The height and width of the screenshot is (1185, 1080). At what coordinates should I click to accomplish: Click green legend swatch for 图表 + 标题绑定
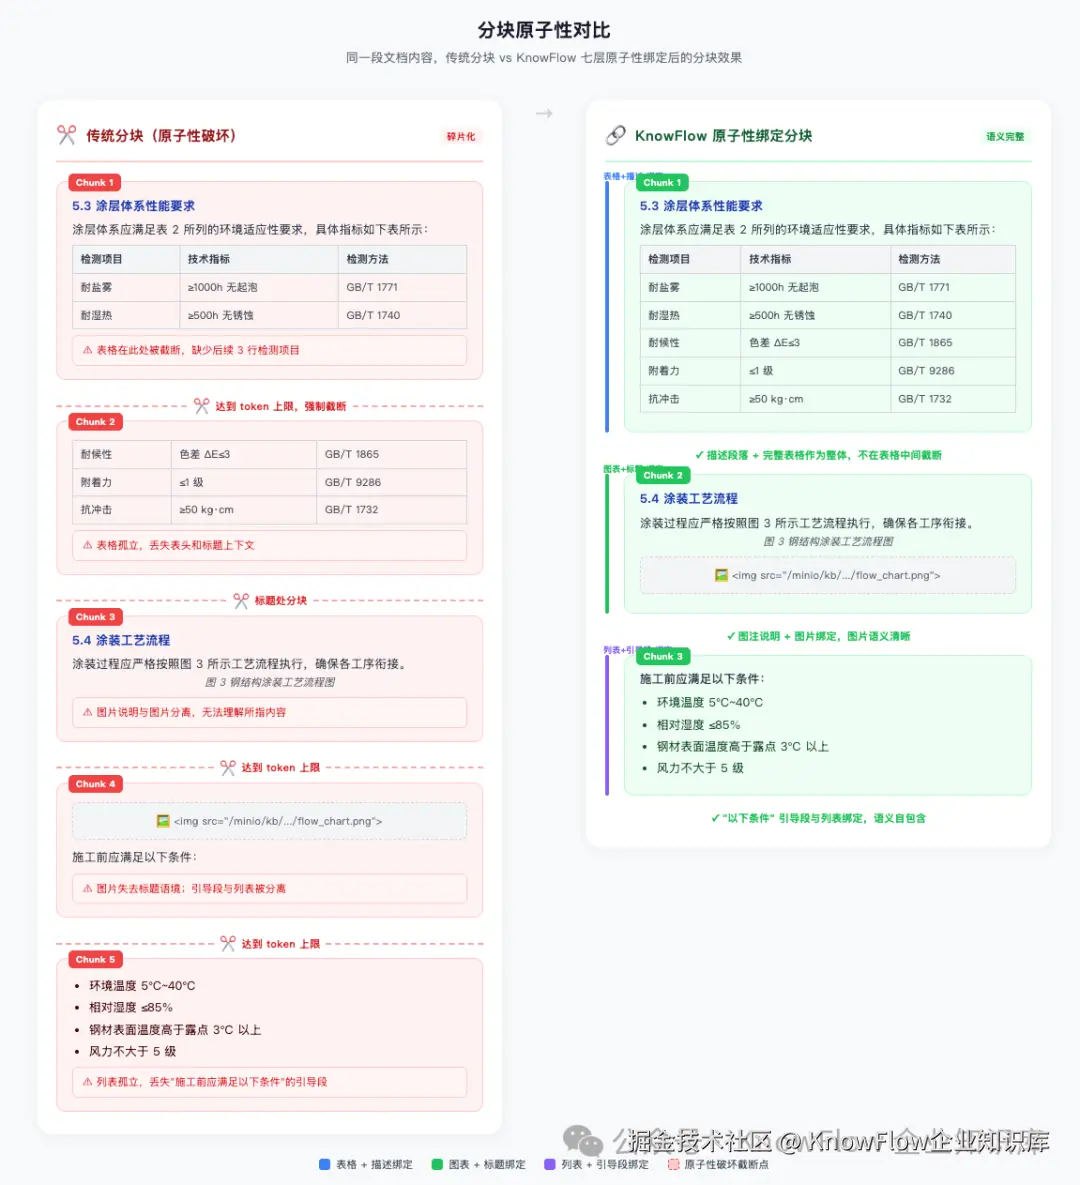click(x=437, y=1165)
